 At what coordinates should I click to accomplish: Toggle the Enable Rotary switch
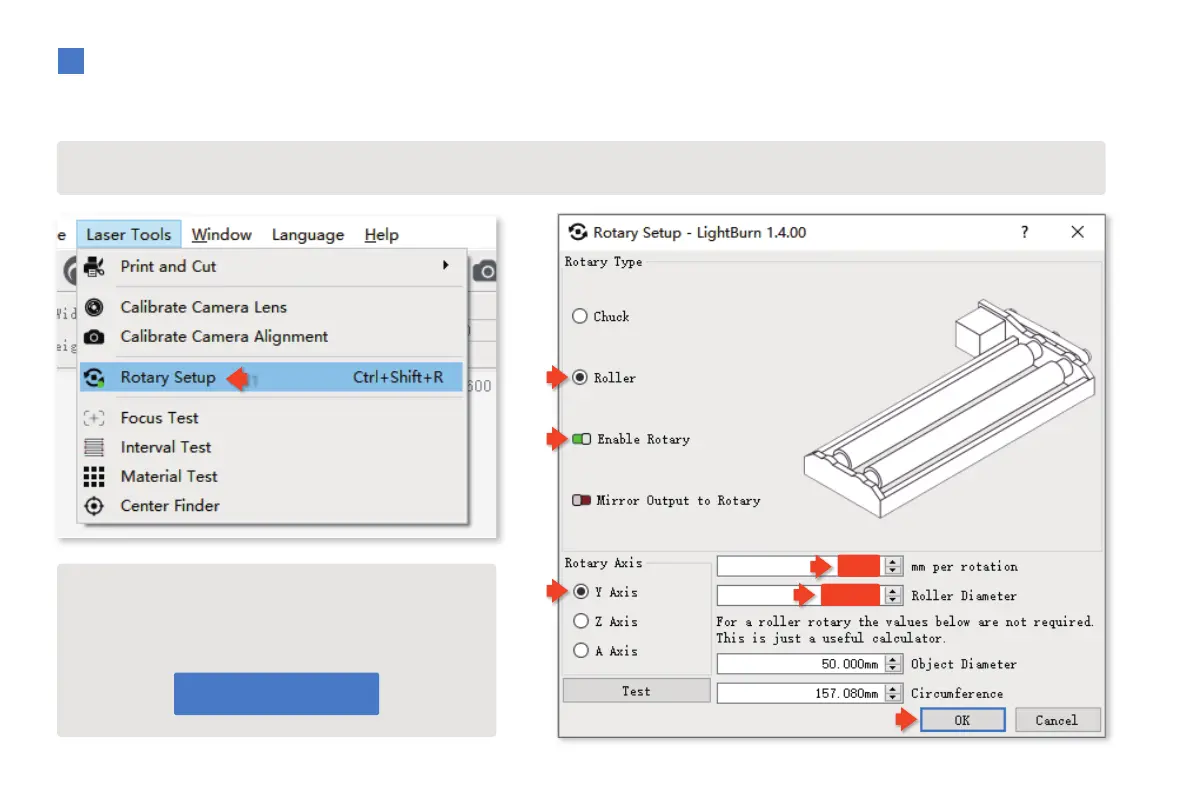pyautogui.click(x=582, y=439)
